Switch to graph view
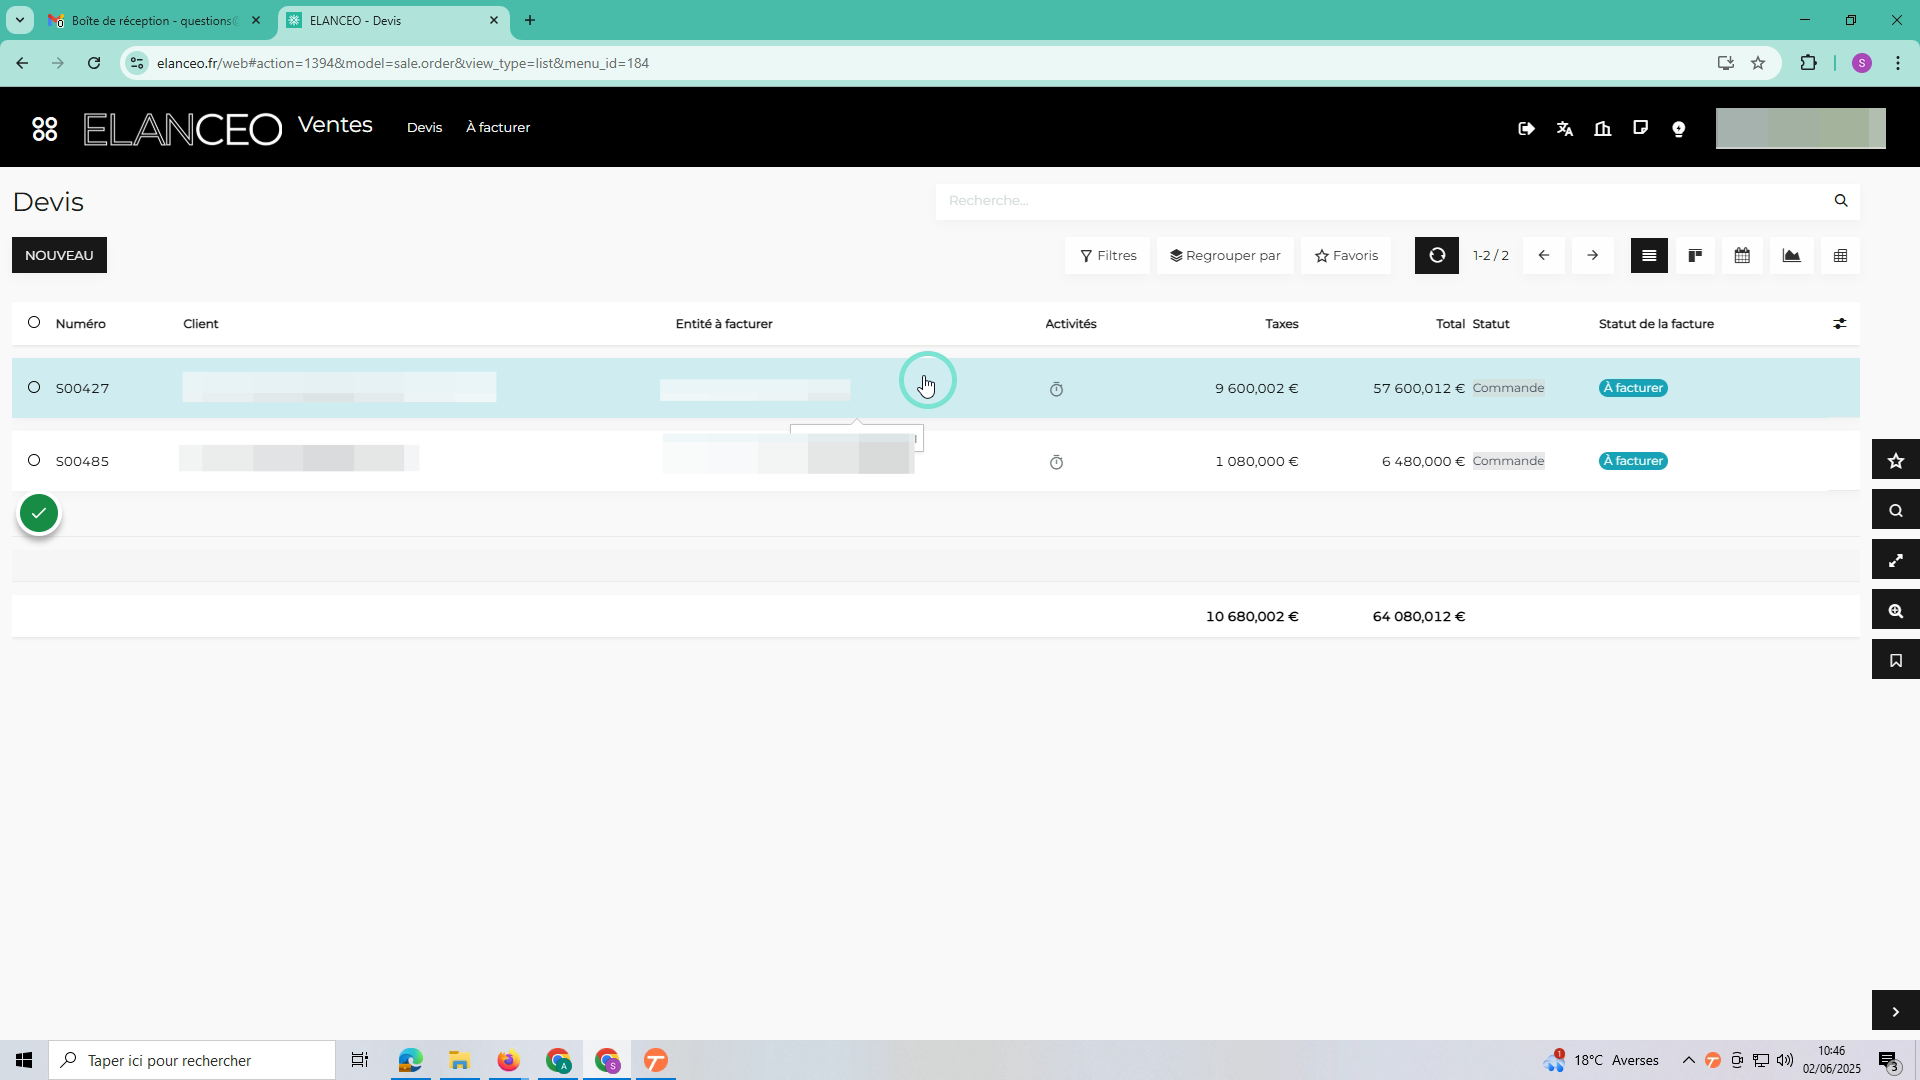This screenshot has width=1920, height=1080. coord(1791,256)
